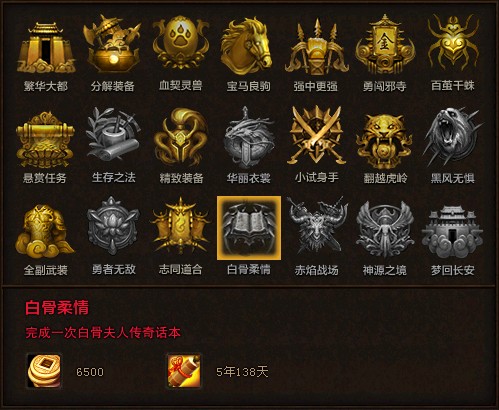Choose the 小试身手 crossed swords icon
The width and height of the screenshot is (499, 410).
click(316, 135)
